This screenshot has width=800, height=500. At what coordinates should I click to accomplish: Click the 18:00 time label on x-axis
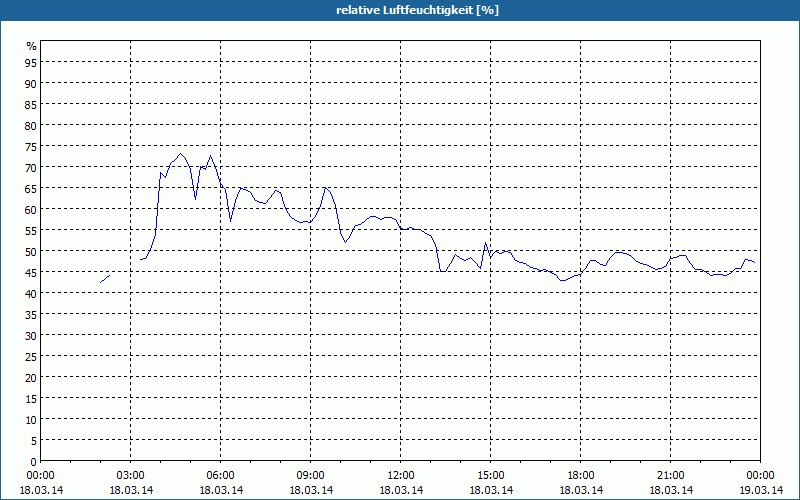point(581,476)
